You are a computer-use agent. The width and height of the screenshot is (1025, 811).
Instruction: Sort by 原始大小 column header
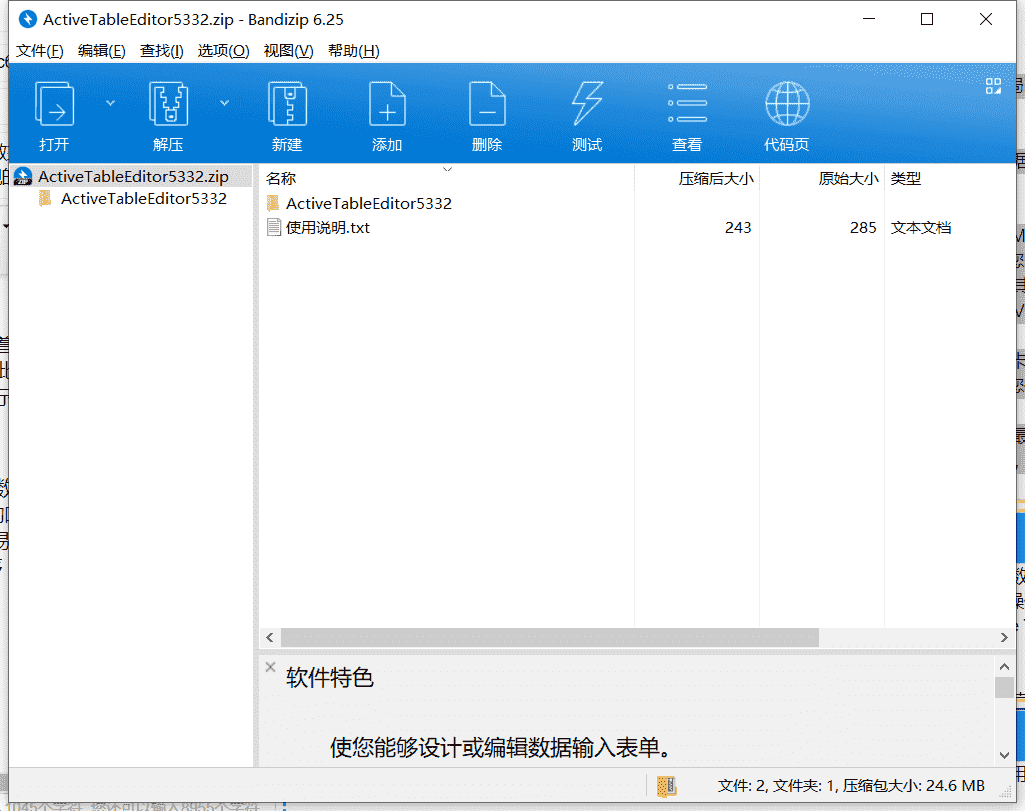(x=848, y=178)
